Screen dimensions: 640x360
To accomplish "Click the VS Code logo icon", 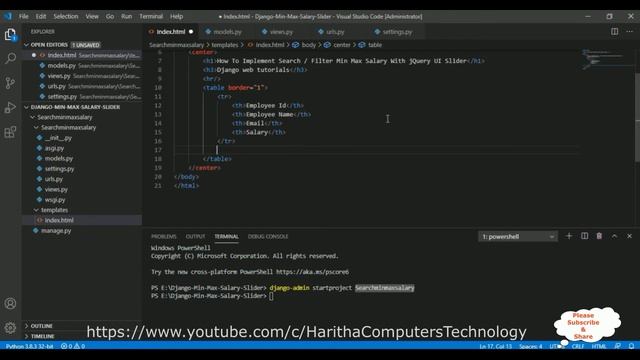I will (x=8, y=16).
